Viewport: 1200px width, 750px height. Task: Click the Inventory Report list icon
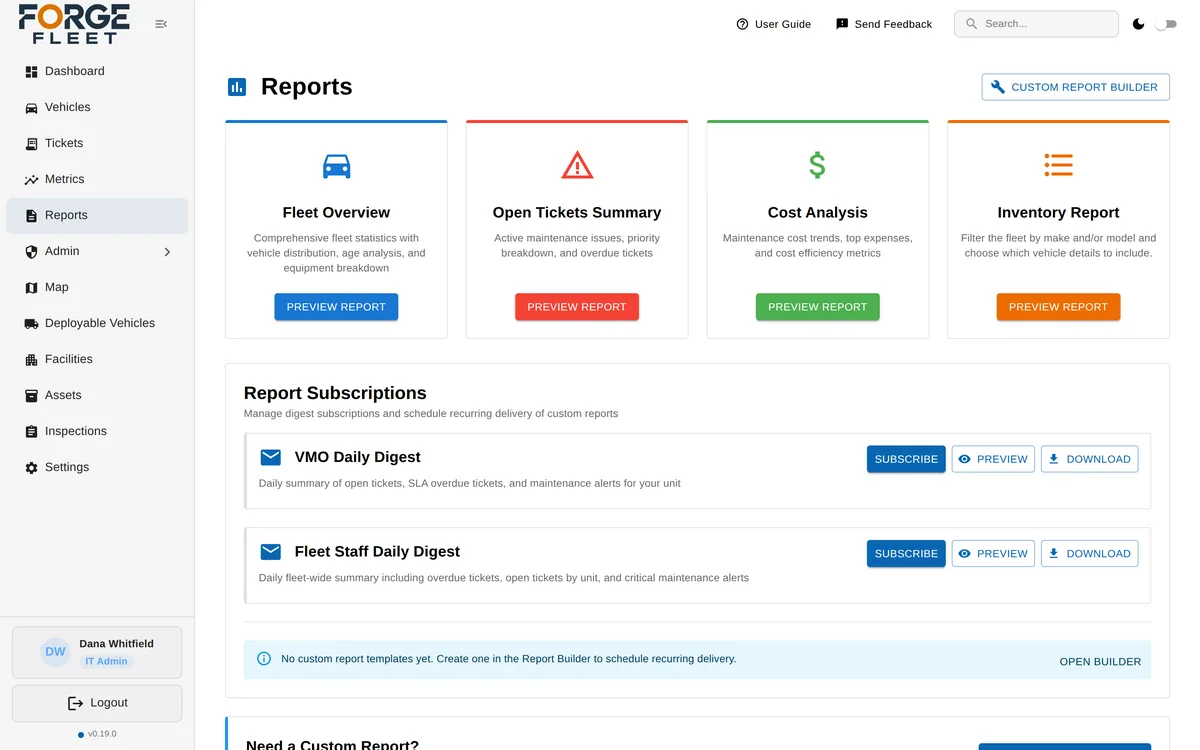[x=1058, y=165]
